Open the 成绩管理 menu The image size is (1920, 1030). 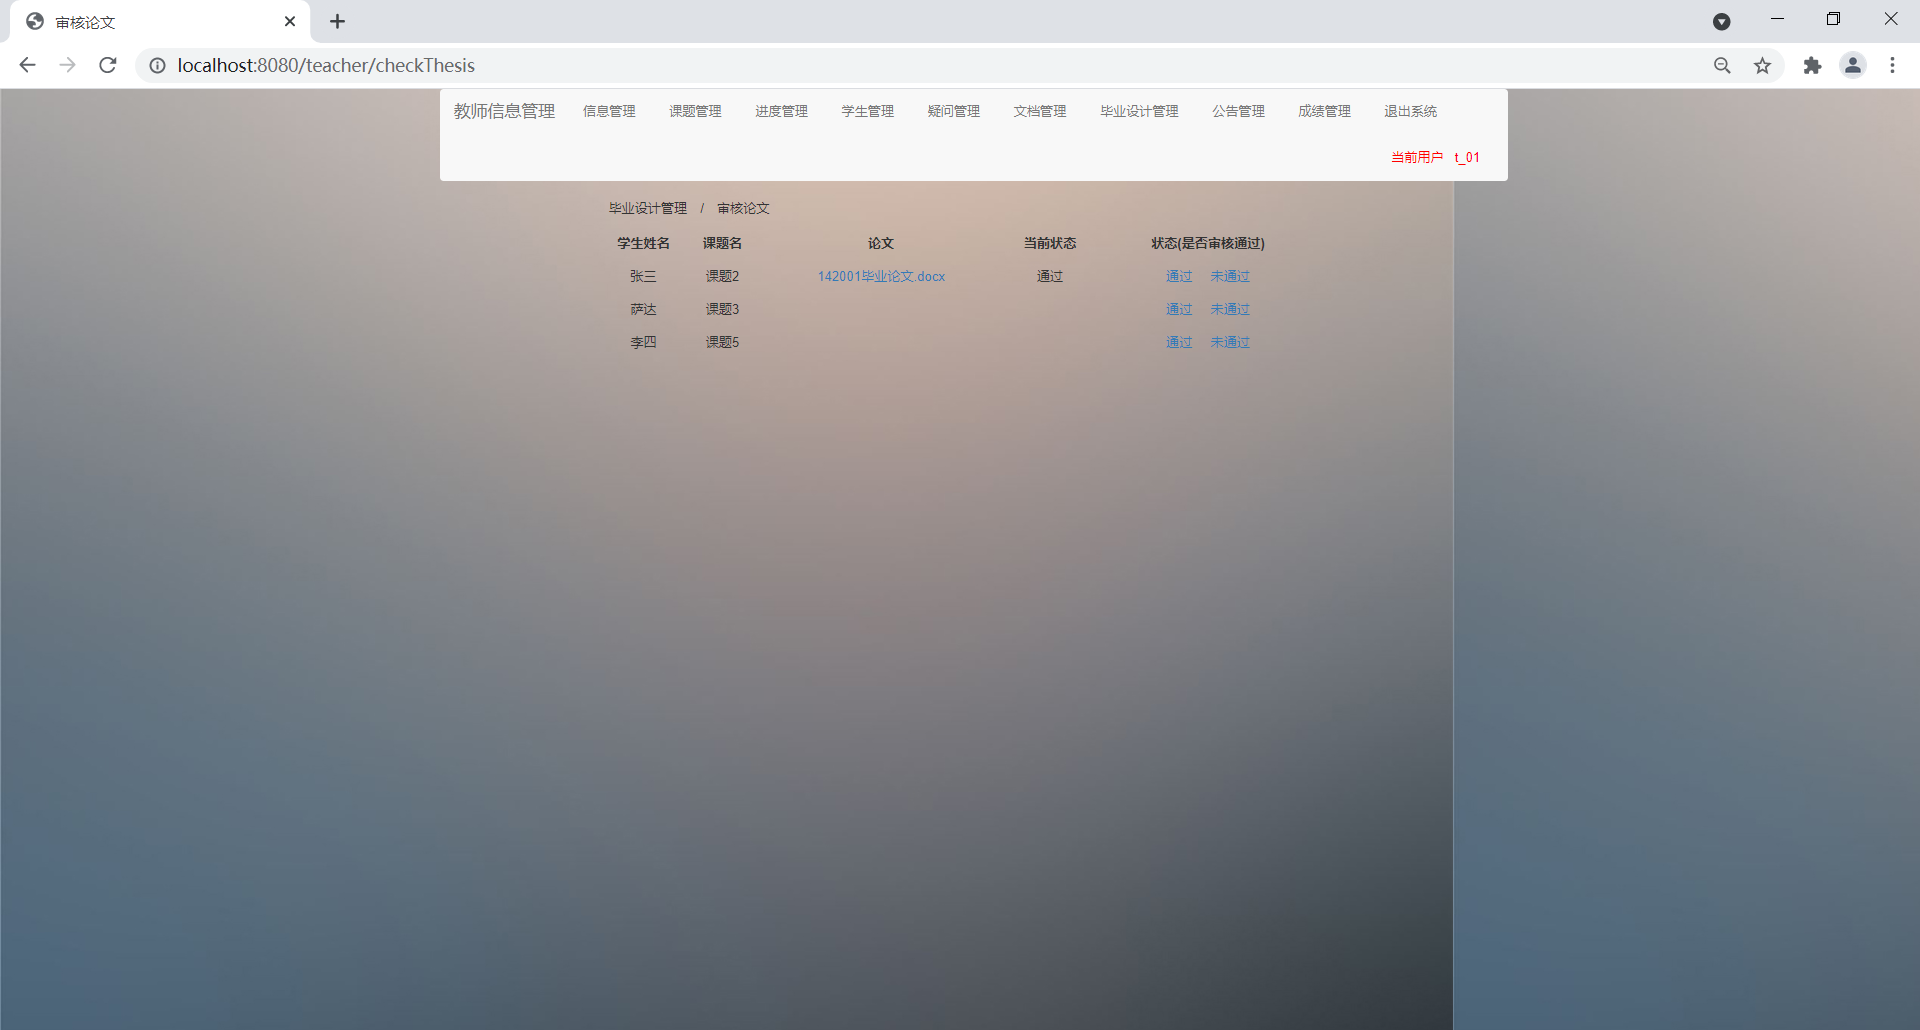pyautogui.click(x=1324, y=111)
